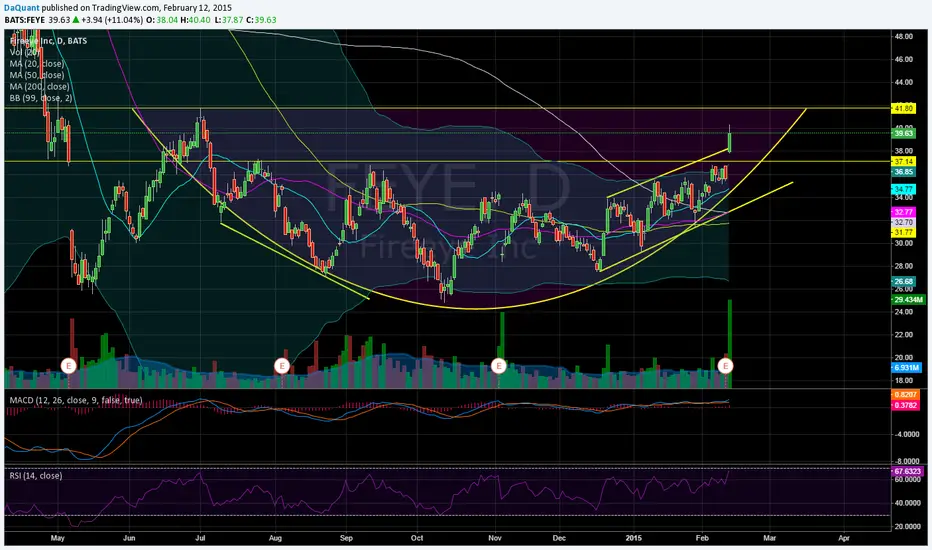Screen dimensions: 932x550
Task: Click the purple 67.6323 RSI value label
Action: click(x=908, y=471)
